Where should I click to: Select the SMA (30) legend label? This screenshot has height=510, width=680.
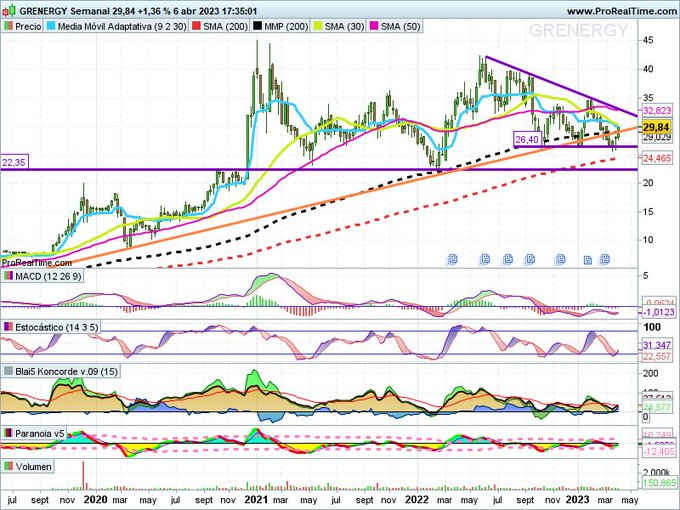pos(344,26)
